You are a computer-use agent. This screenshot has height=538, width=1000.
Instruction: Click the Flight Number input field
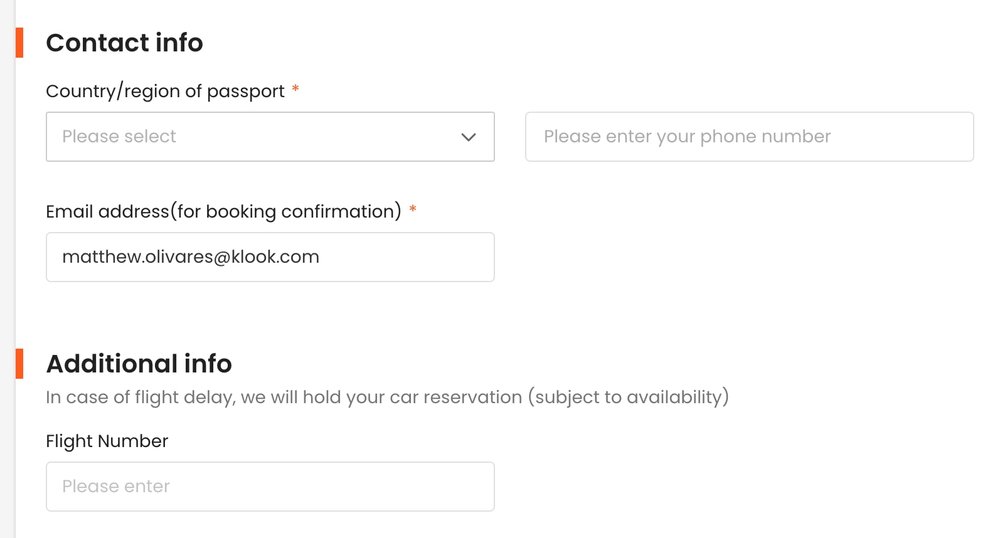click(270, 487)
